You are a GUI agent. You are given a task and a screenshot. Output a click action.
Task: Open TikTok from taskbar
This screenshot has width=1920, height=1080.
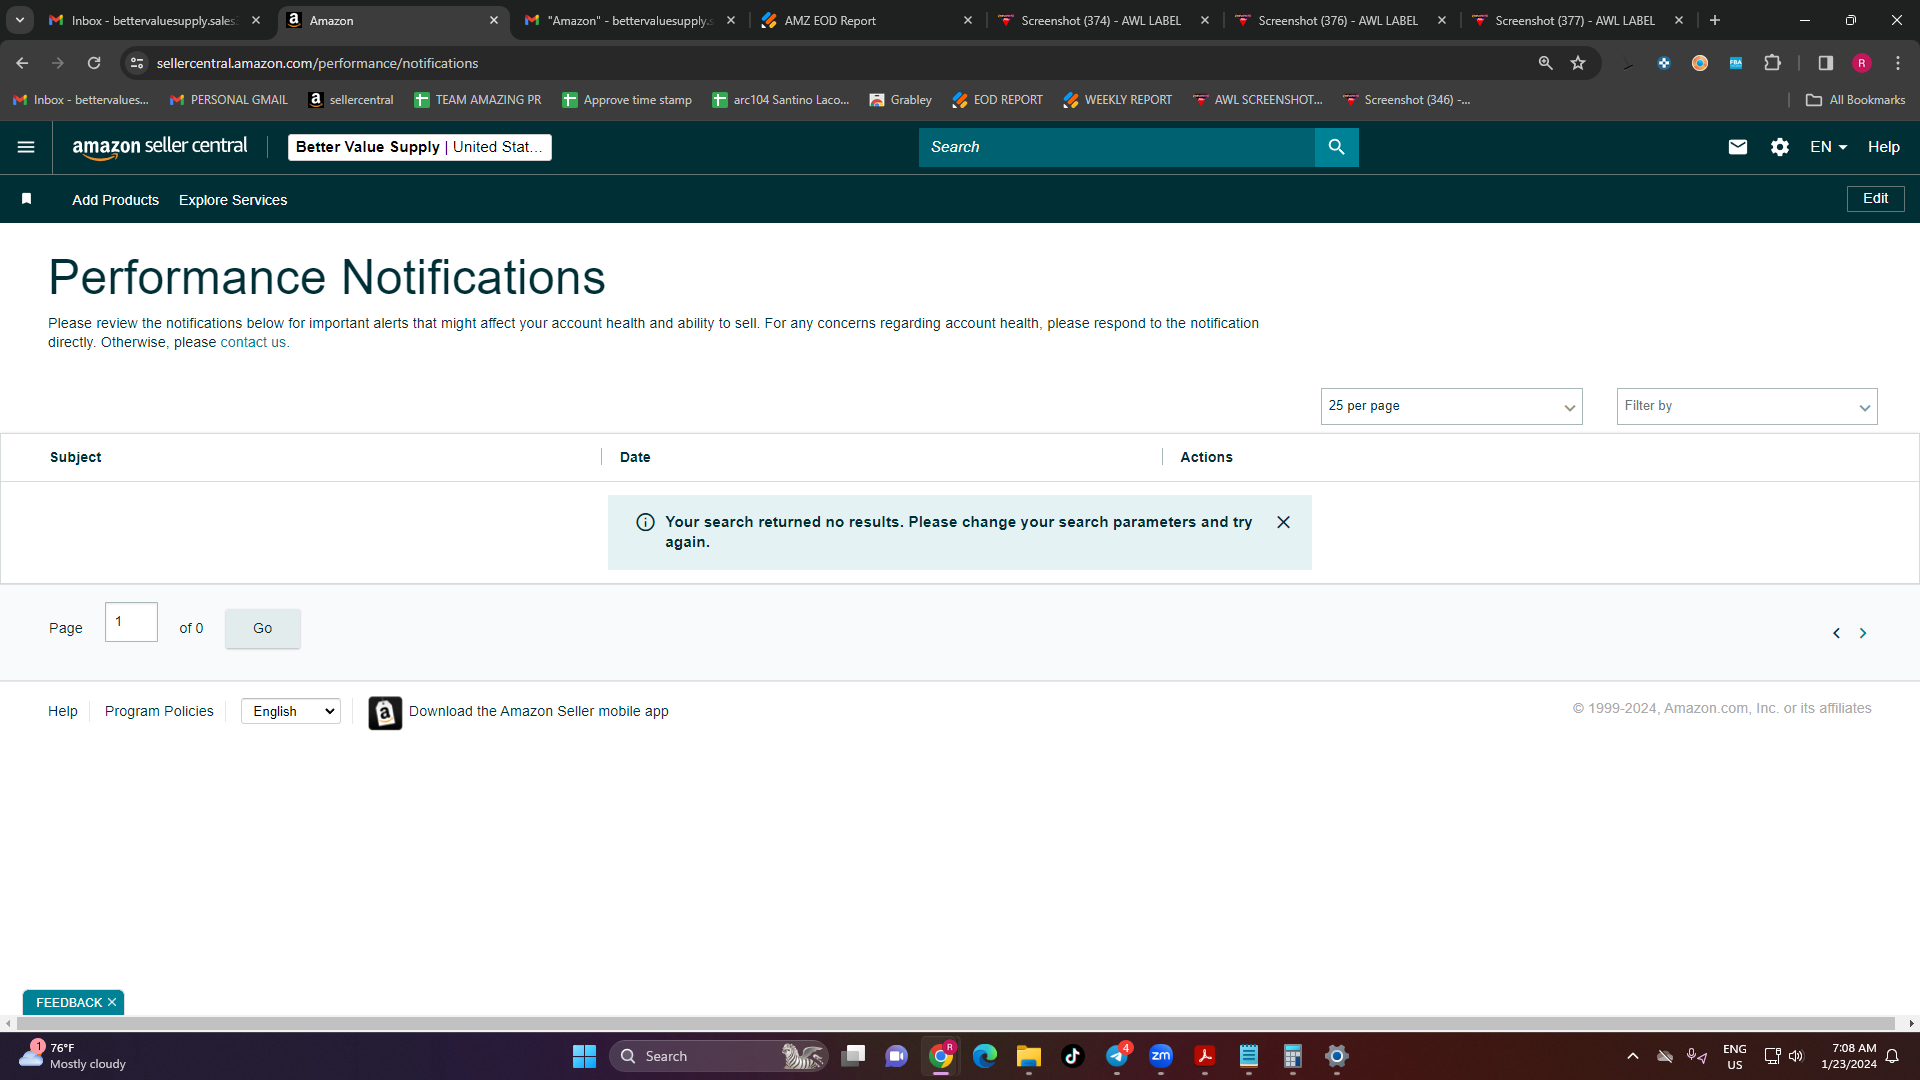(x=1073, y=1056)
